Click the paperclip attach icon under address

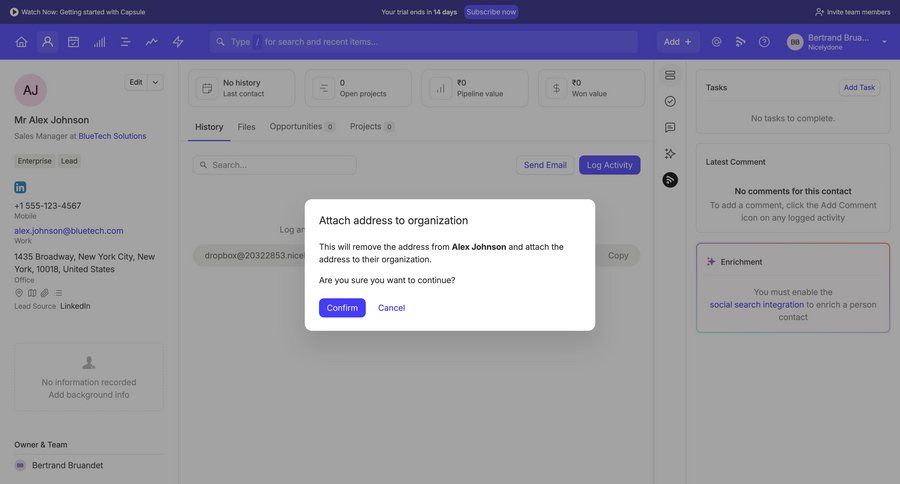[45, 293]
